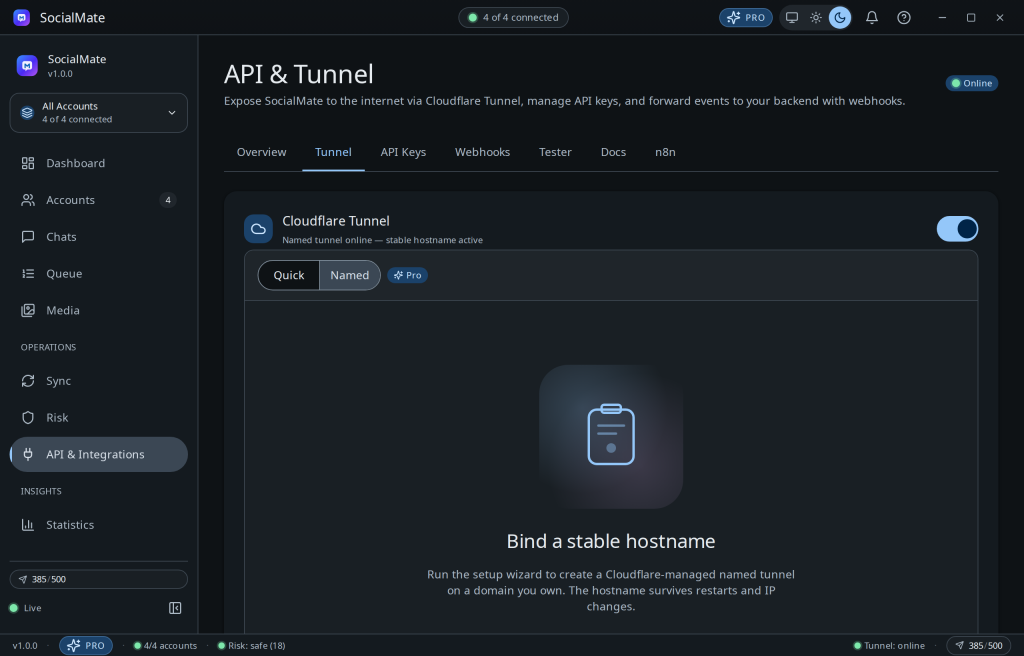Open the help question mark icon

904,18
